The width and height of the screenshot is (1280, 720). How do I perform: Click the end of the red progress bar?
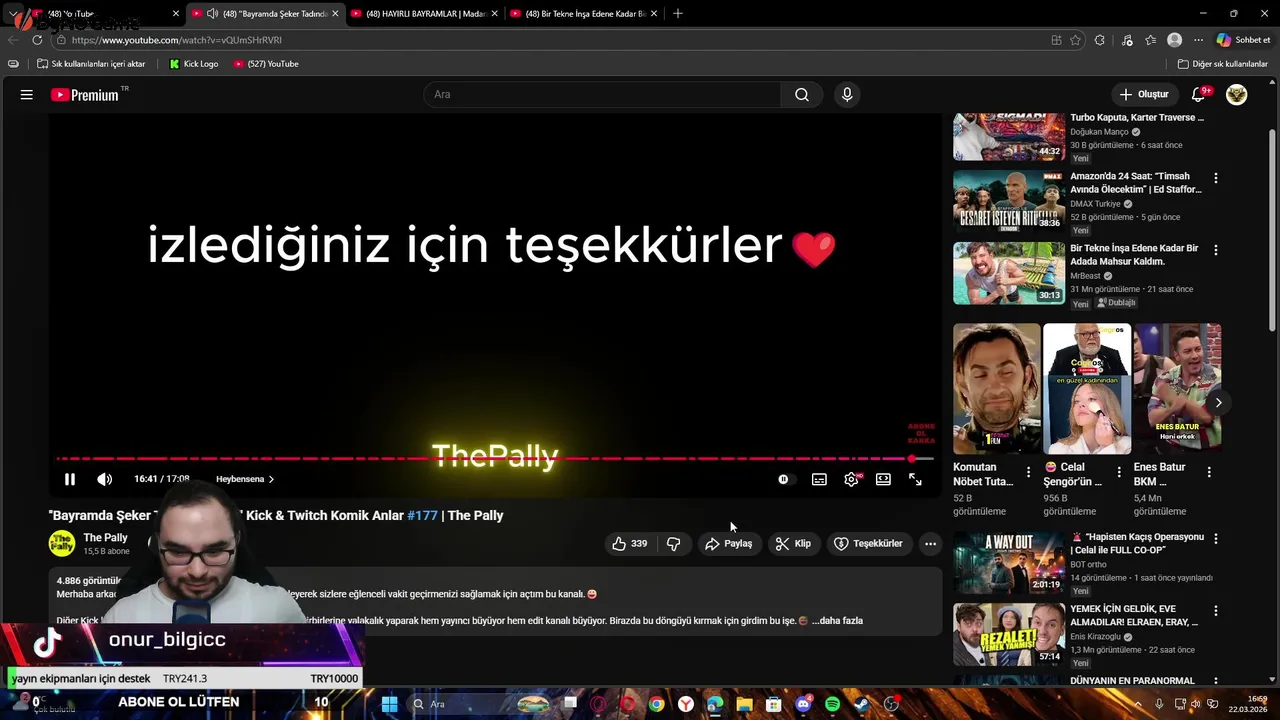click(x=911, y=459)
